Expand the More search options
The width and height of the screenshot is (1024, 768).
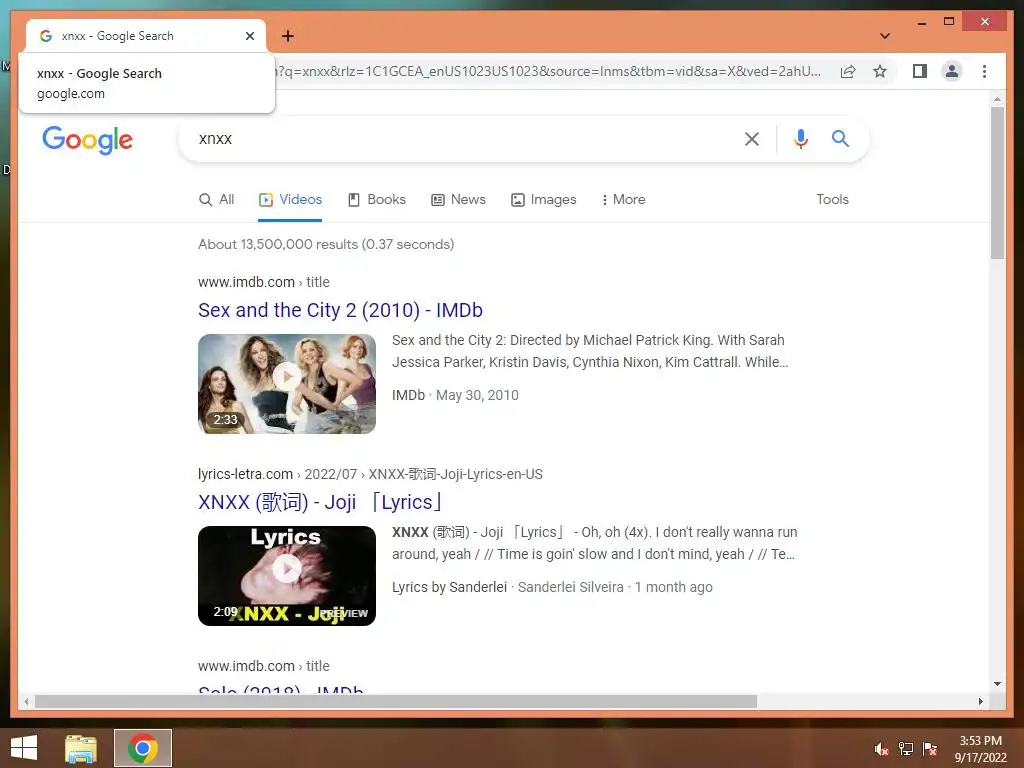(x=623, y=200)
